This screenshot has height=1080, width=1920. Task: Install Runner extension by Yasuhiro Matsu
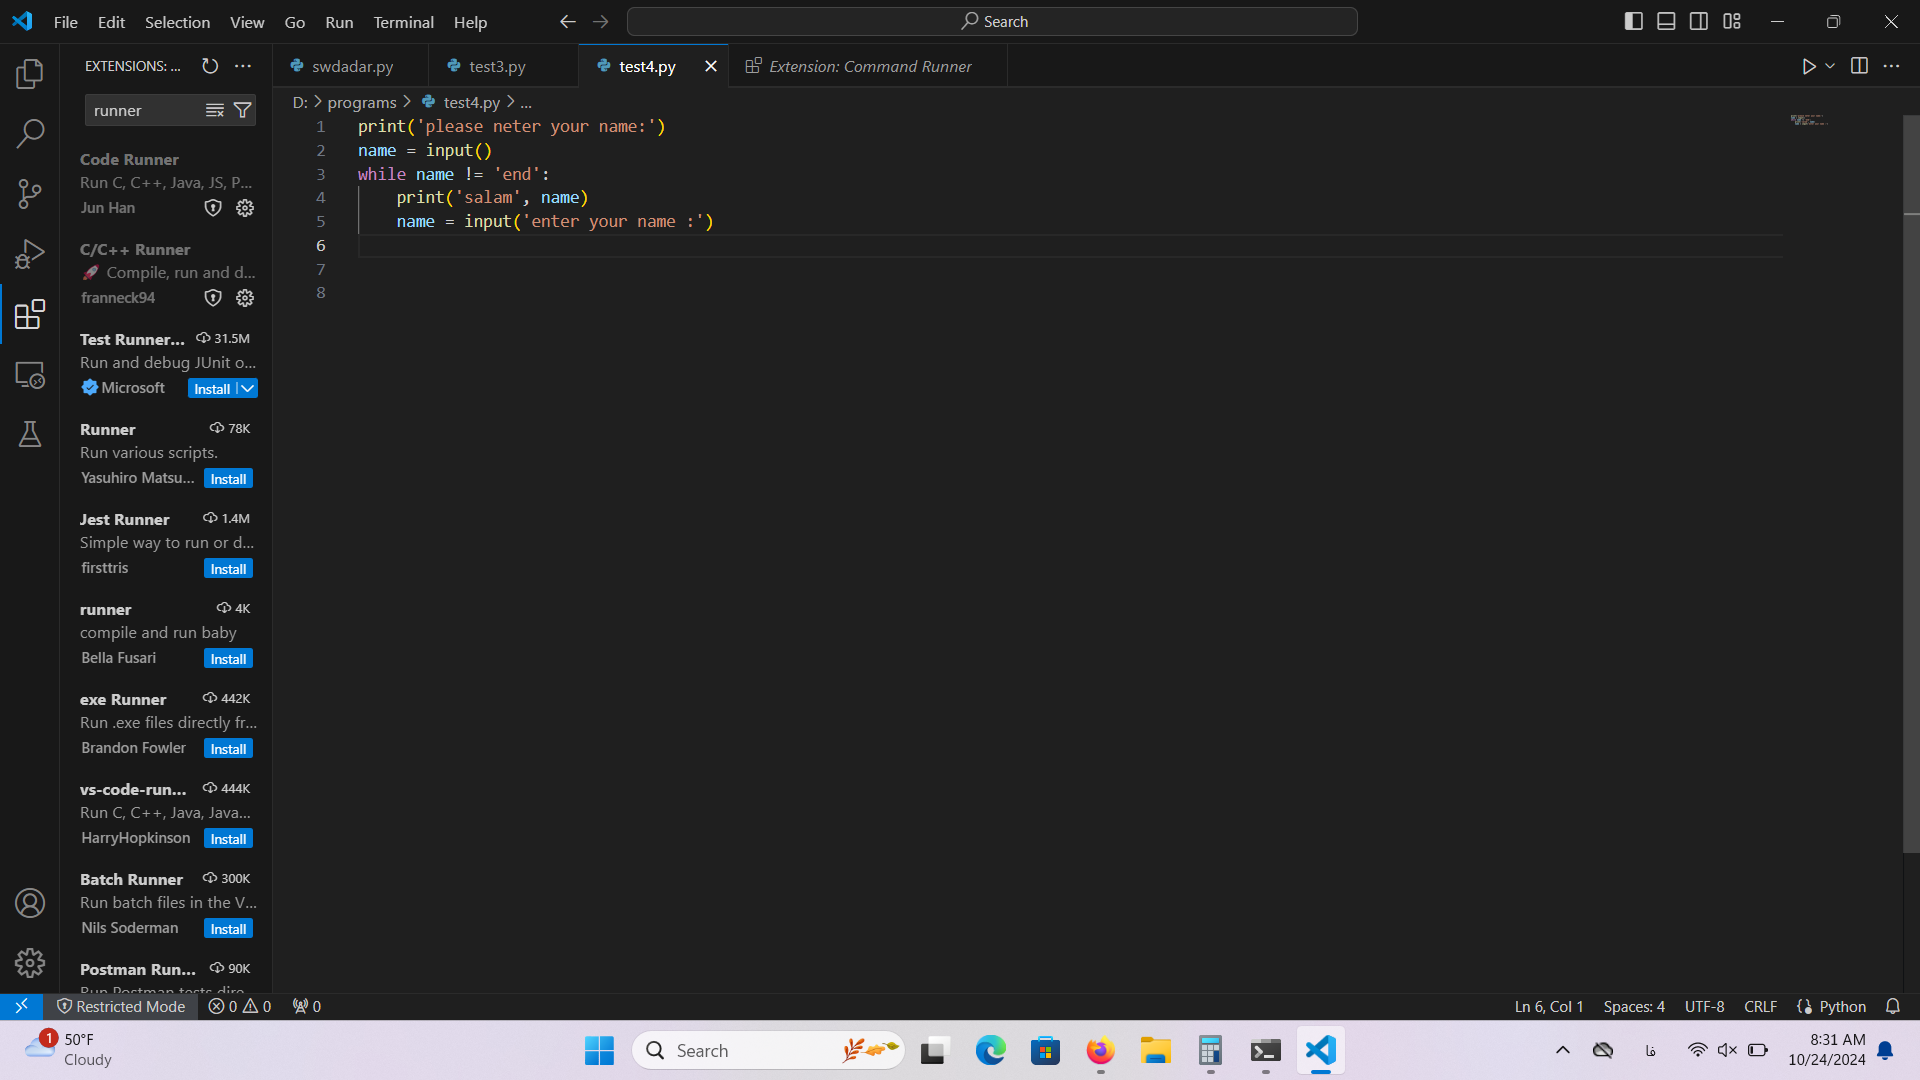228,478
